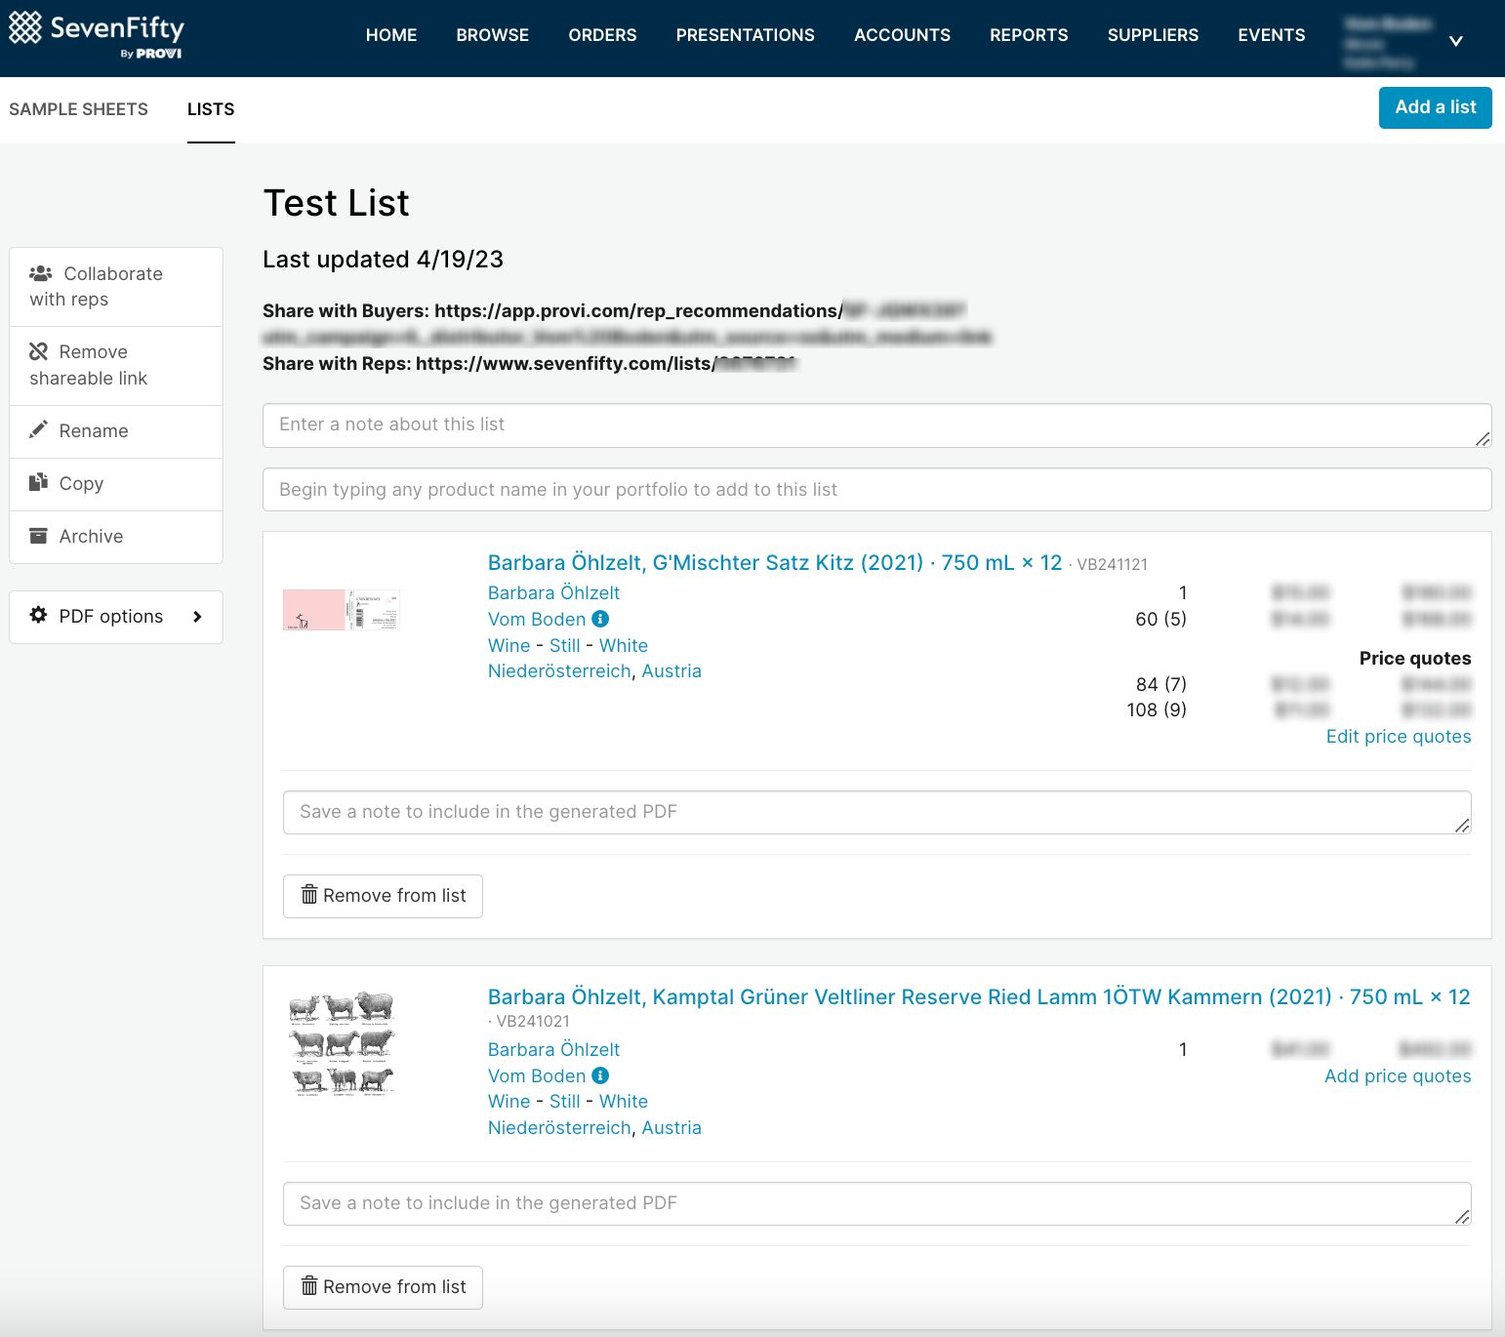Switch to the SAMPLE SHEETS tab

coord(78,109)
